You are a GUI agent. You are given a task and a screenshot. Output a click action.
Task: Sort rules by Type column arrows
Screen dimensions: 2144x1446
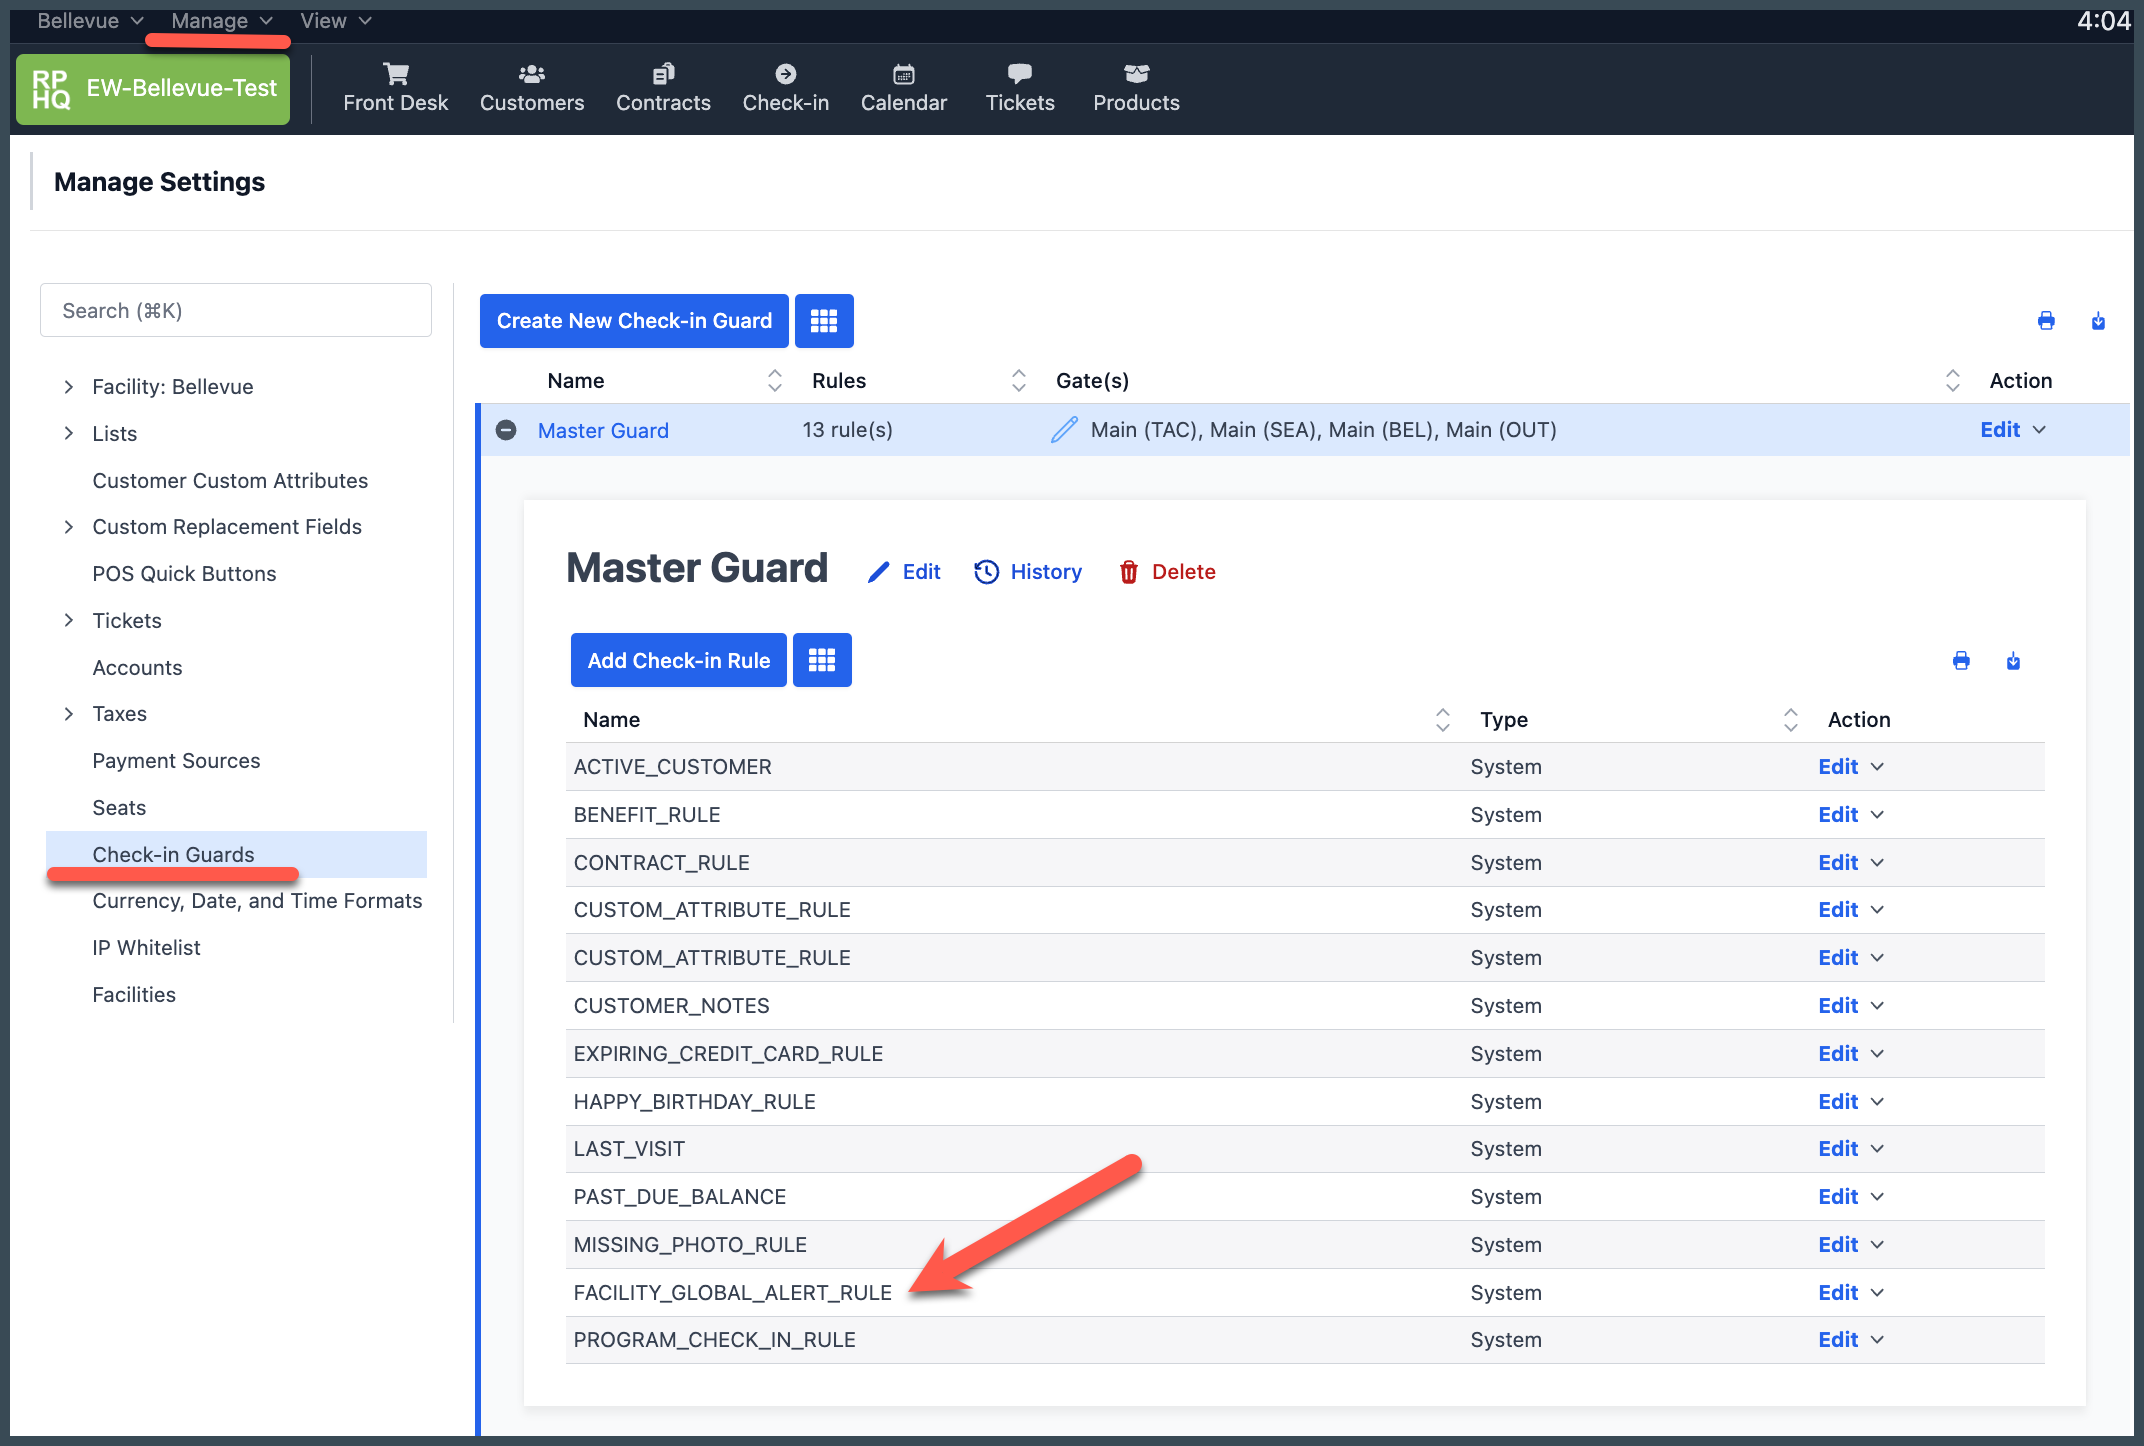tap(1791, 719)
